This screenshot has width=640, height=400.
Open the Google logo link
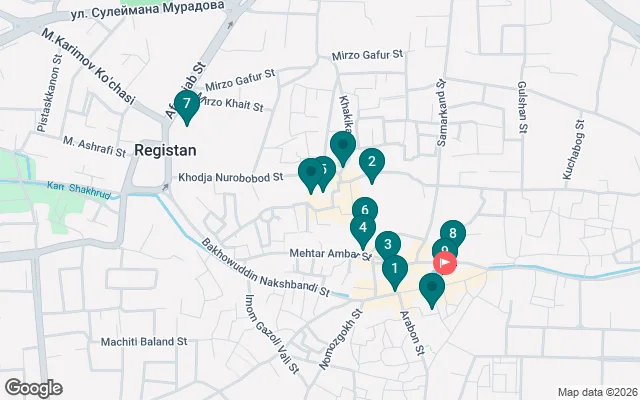(33, 387)
